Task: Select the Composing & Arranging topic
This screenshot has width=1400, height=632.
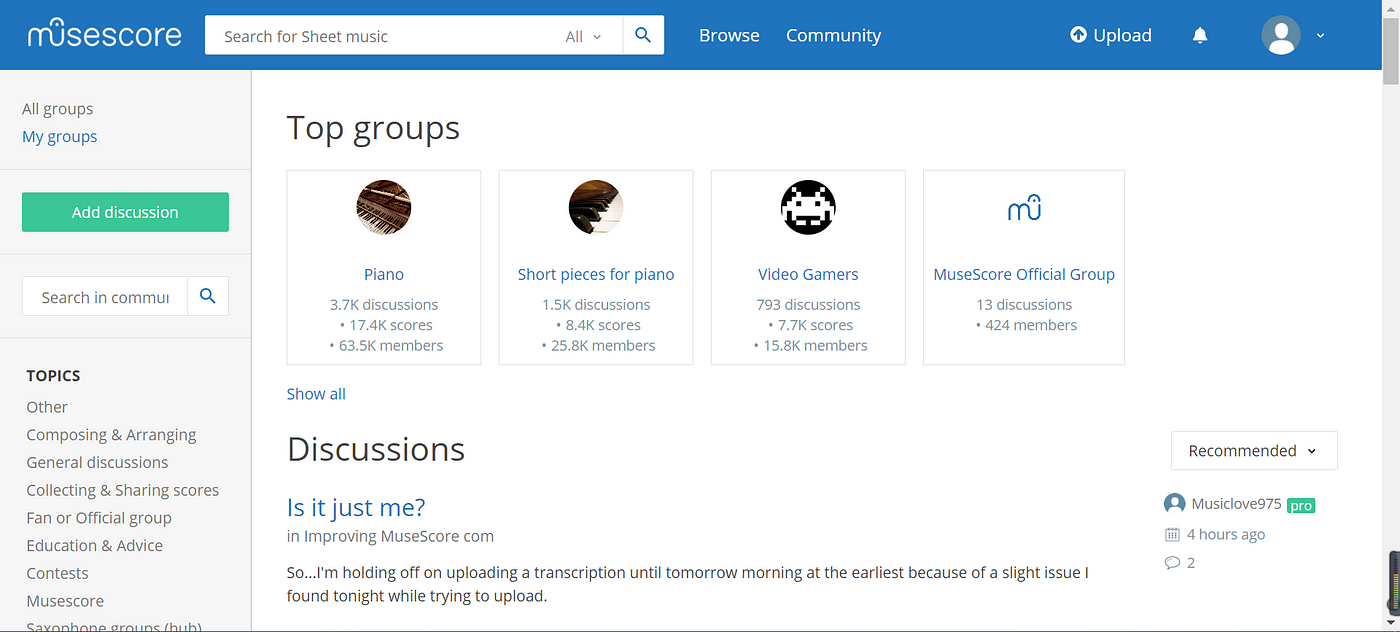Action: point(111,435)
